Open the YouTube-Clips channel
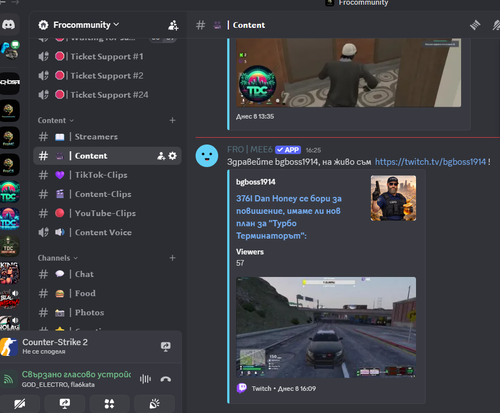This screenshot has width=500, height=413. (107, 213)
